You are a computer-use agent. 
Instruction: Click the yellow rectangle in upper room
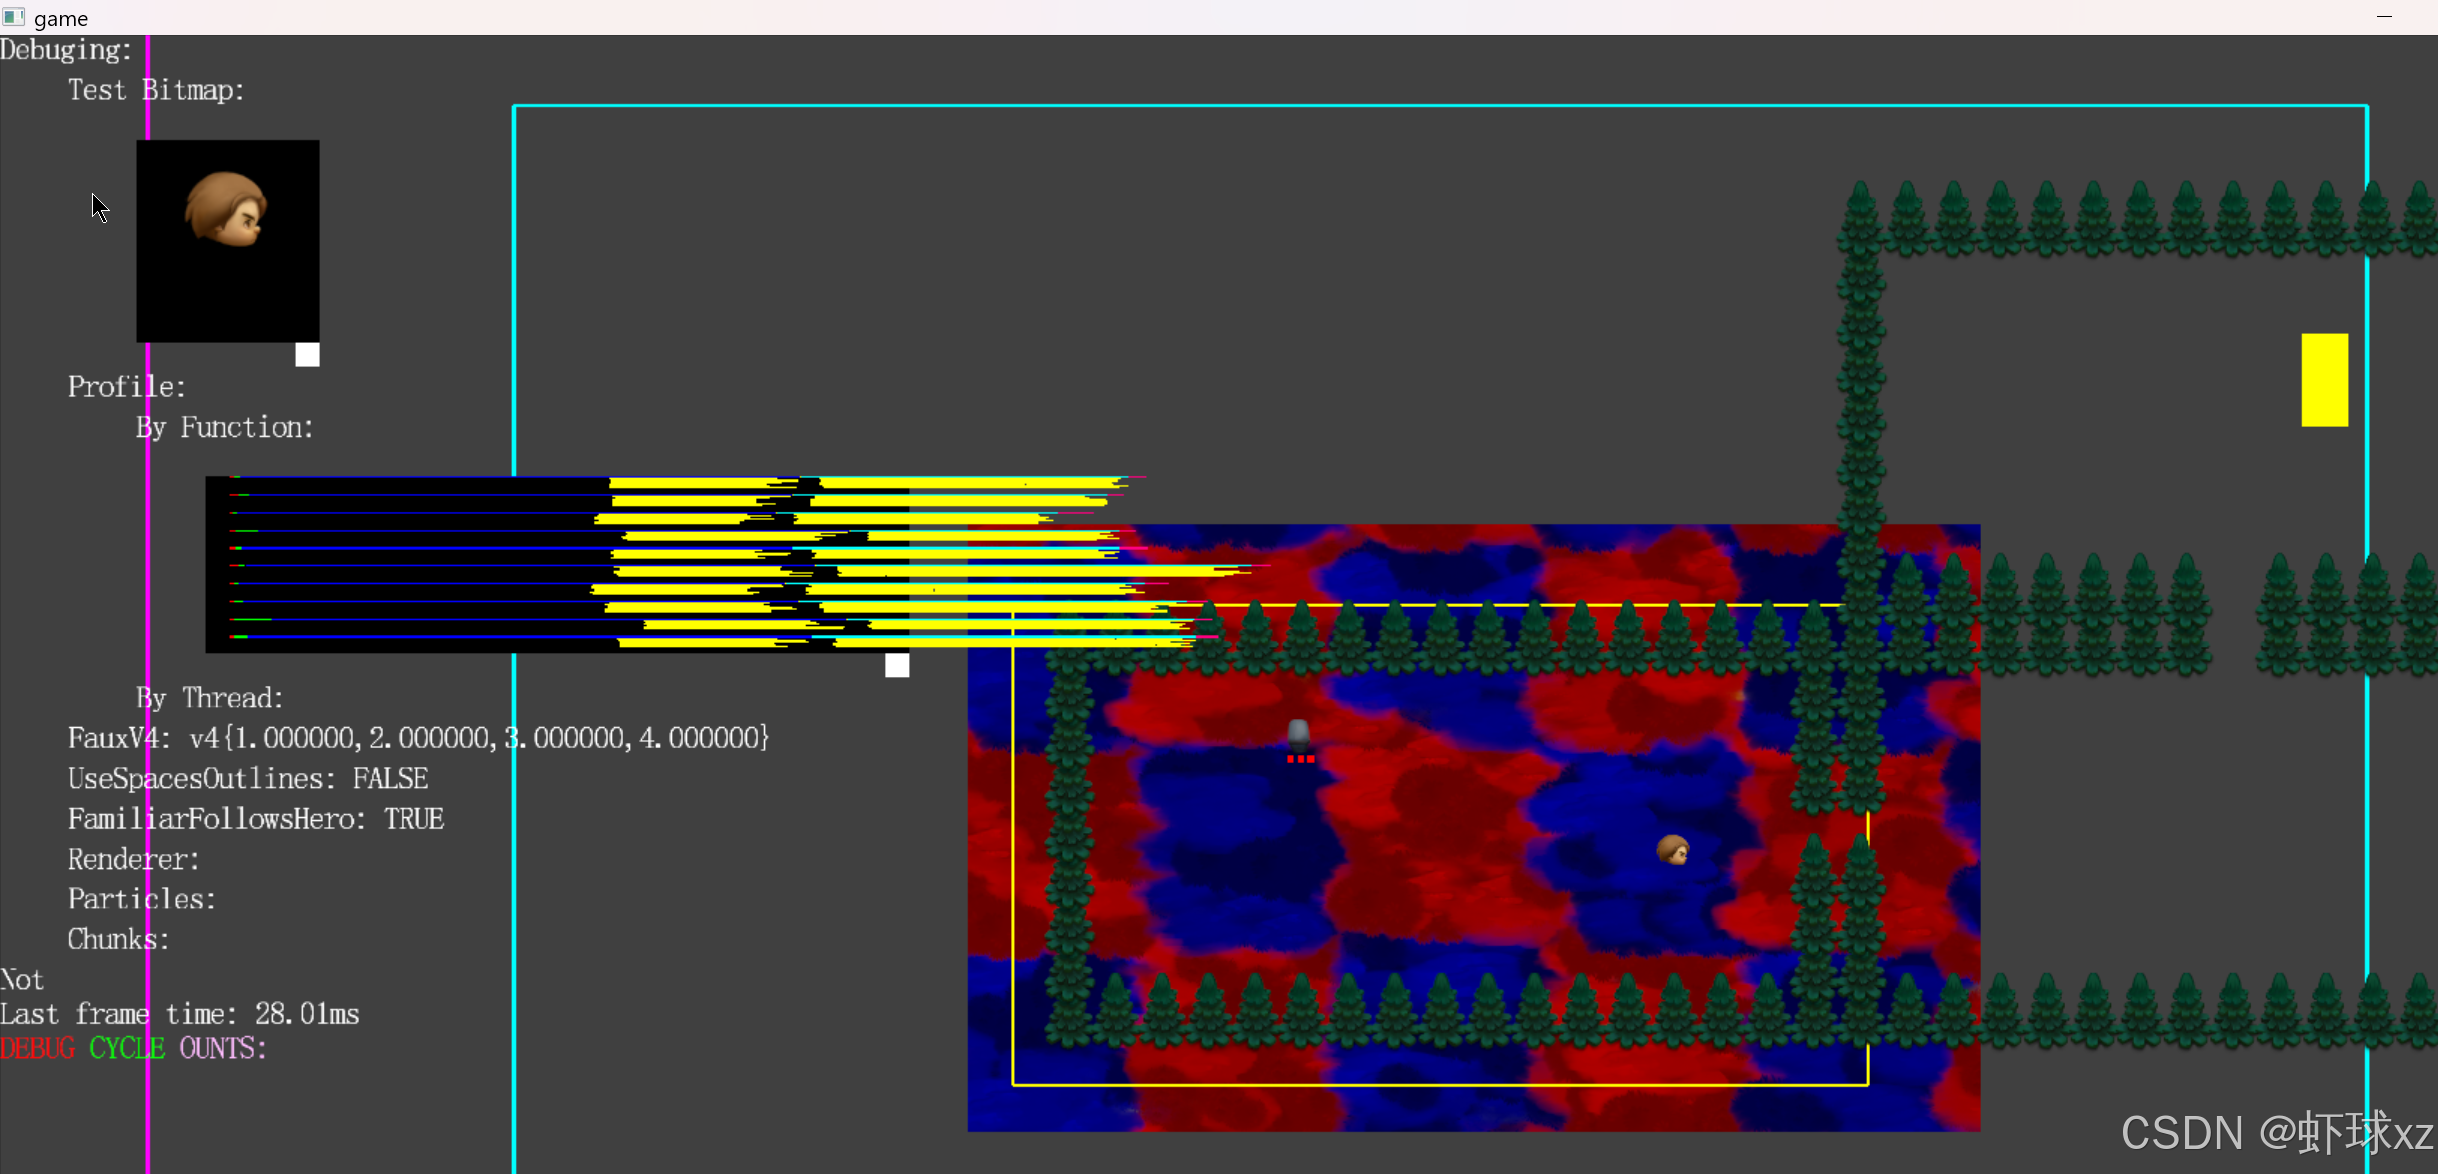[x=2324, y=380]
